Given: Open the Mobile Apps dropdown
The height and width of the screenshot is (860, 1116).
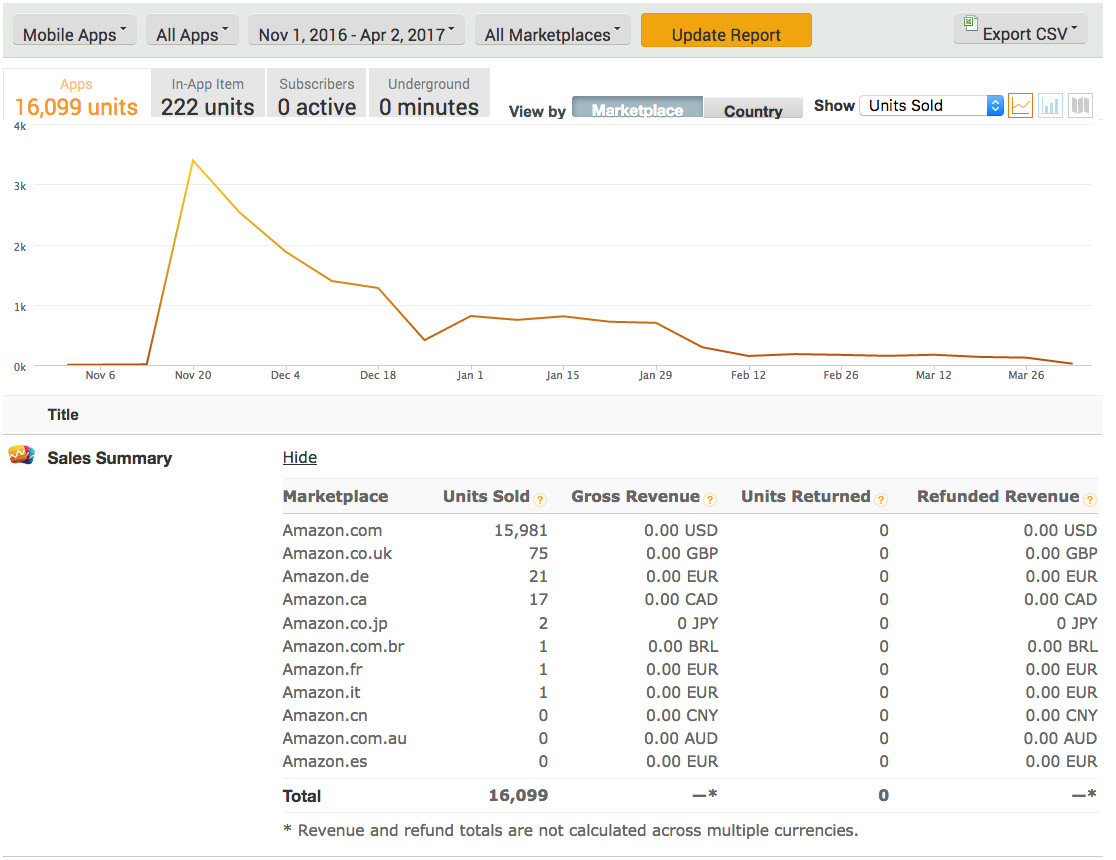Looking at the screenshot, I should click(x=75, y=32).
